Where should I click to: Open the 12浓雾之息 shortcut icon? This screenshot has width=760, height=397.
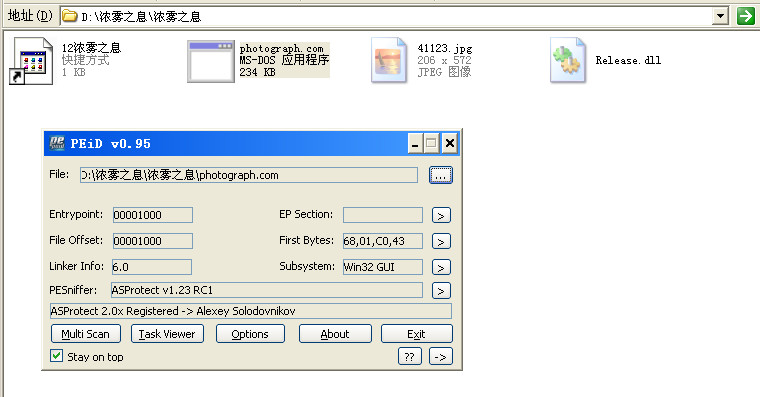tap(31, 61)
